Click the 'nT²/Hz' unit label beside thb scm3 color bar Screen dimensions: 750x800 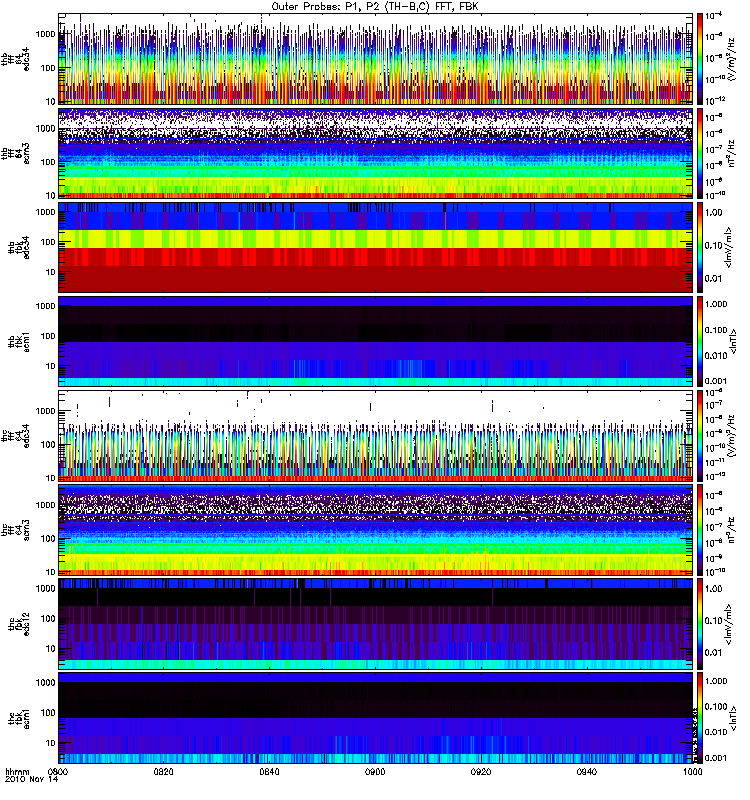(x=731, y=153)
